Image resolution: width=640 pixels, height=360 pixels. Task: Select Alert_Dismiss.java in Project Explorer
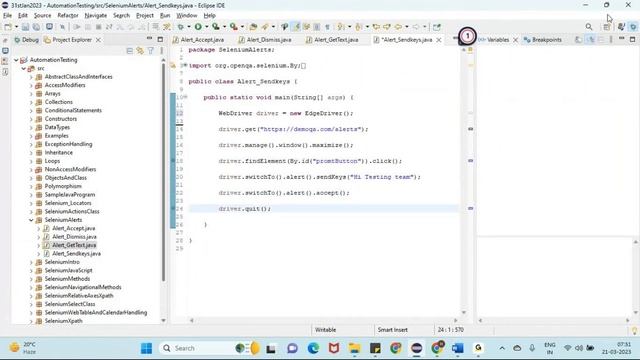[x=74, y=237]
